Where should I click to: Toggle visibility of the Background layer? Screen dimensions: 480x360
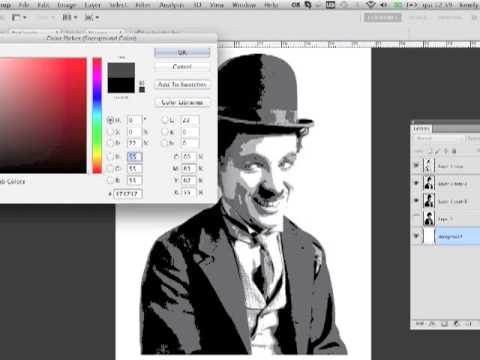pyautogui.click(x=416, y=236)
